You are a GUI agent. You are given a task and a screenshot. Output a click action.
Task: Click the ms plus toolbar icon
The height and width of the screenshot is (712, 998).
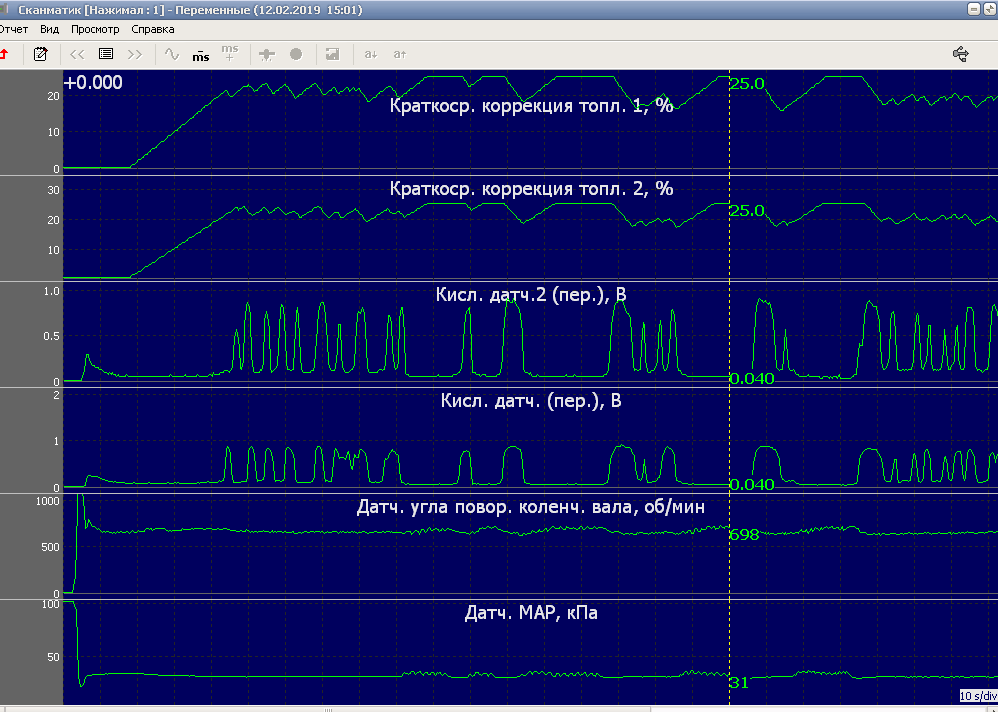(230, 53)
